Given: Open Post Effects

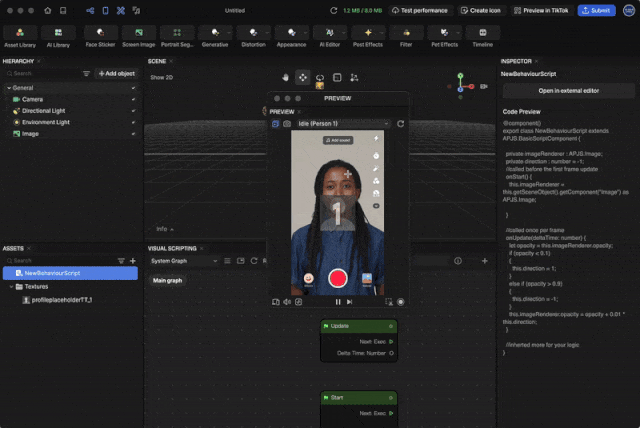Looking at the screenshot, I should pos(368,37).
